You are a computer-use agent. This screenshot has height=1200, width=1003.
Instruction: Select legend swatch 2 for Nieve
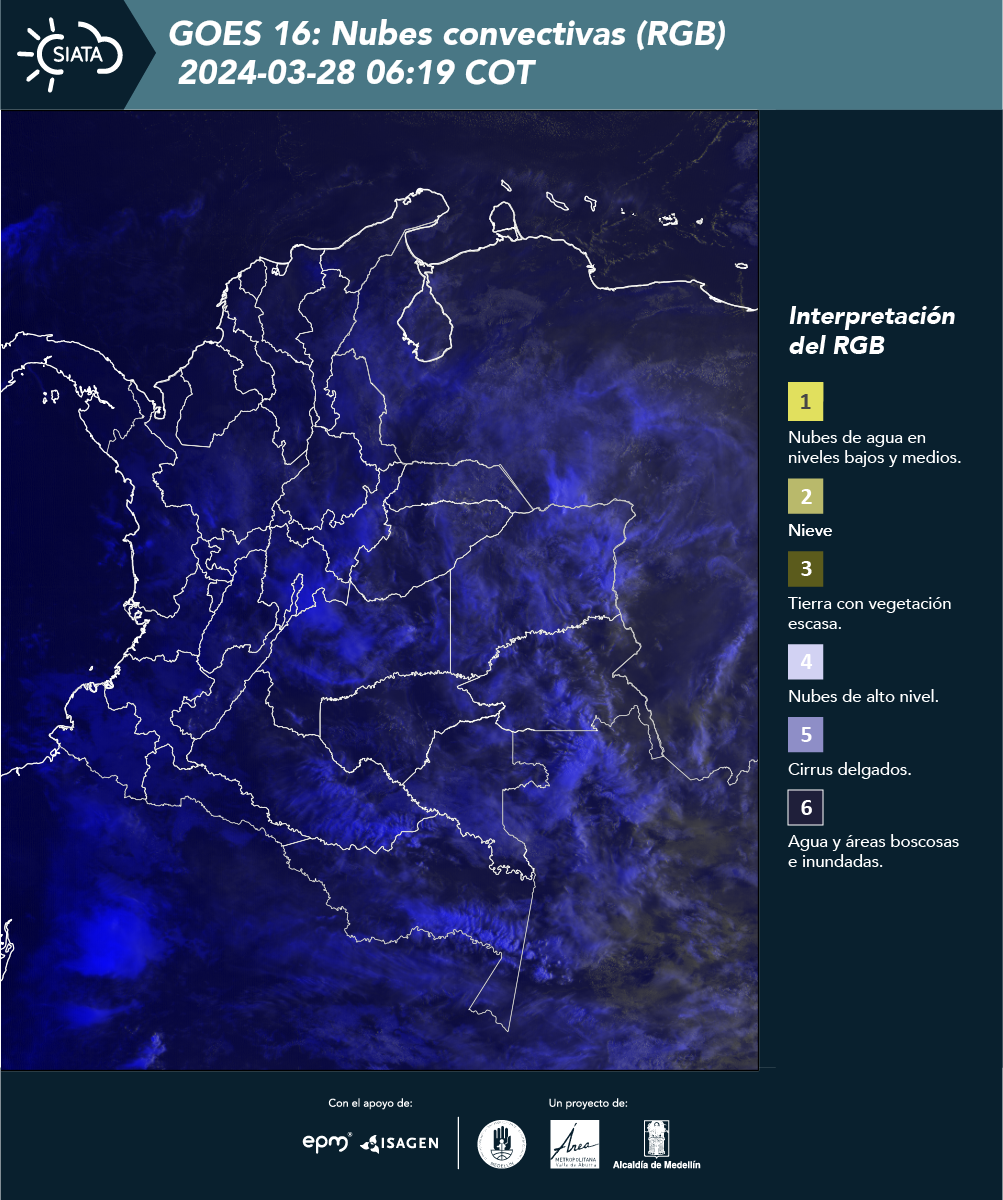tap(805, 495)
